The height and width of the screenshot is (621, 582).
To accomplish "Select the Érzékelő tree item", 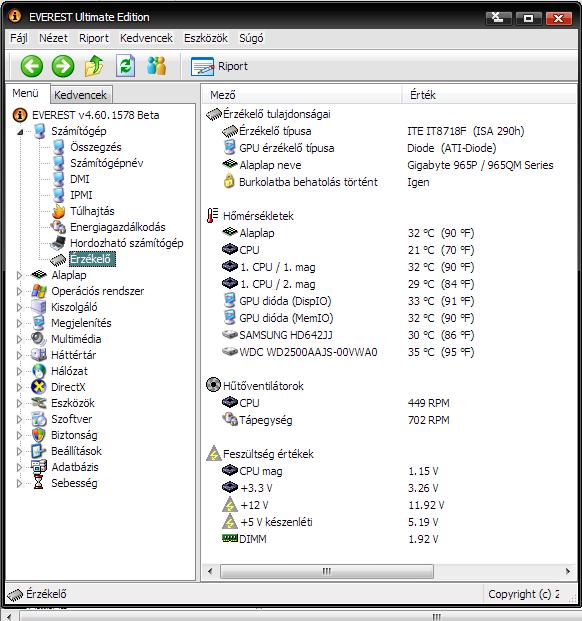I will pyautogui.click(x=92, y=259).
